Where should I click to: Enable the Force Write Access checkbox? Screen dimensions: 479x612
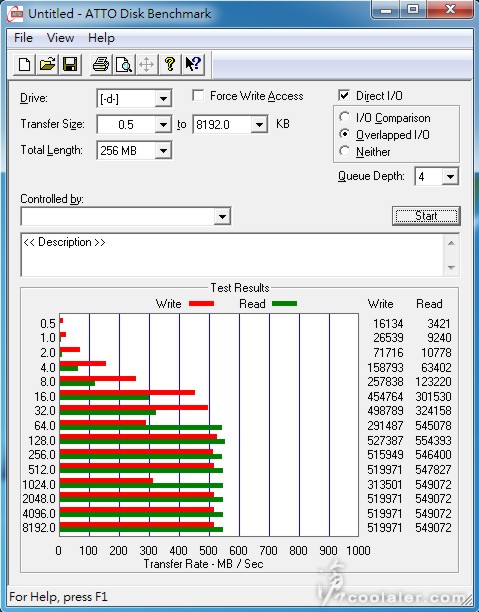pyautogui.click(x=198, y=96)
